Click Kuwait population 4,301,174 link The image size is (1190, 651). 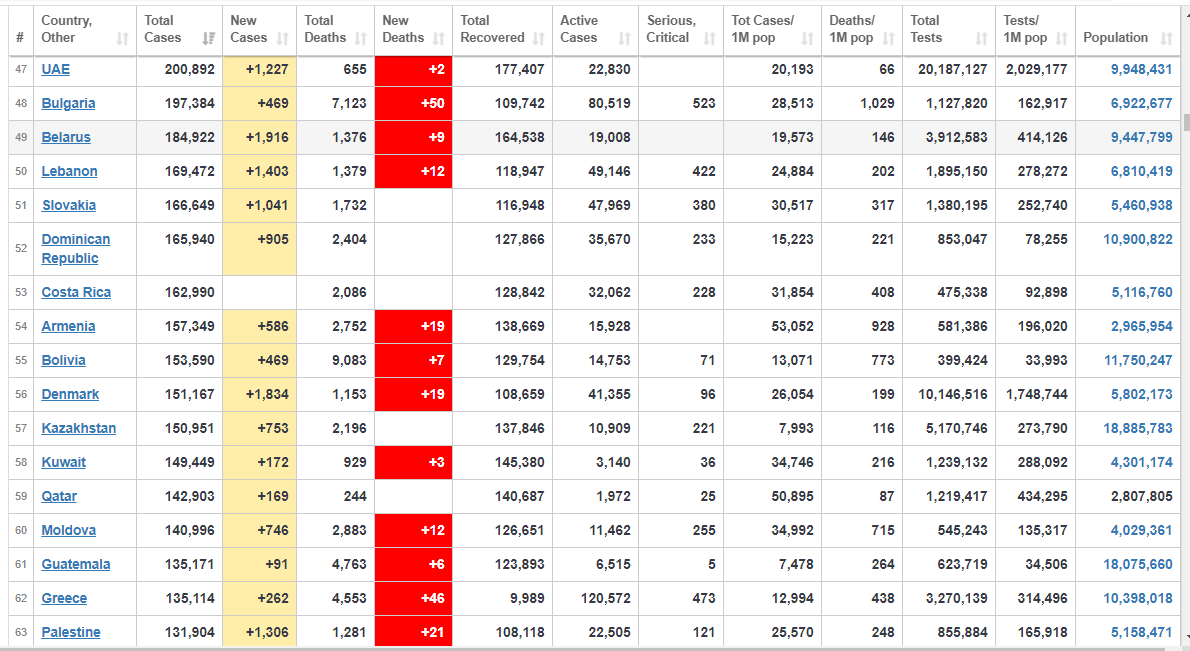[1141, 462]
